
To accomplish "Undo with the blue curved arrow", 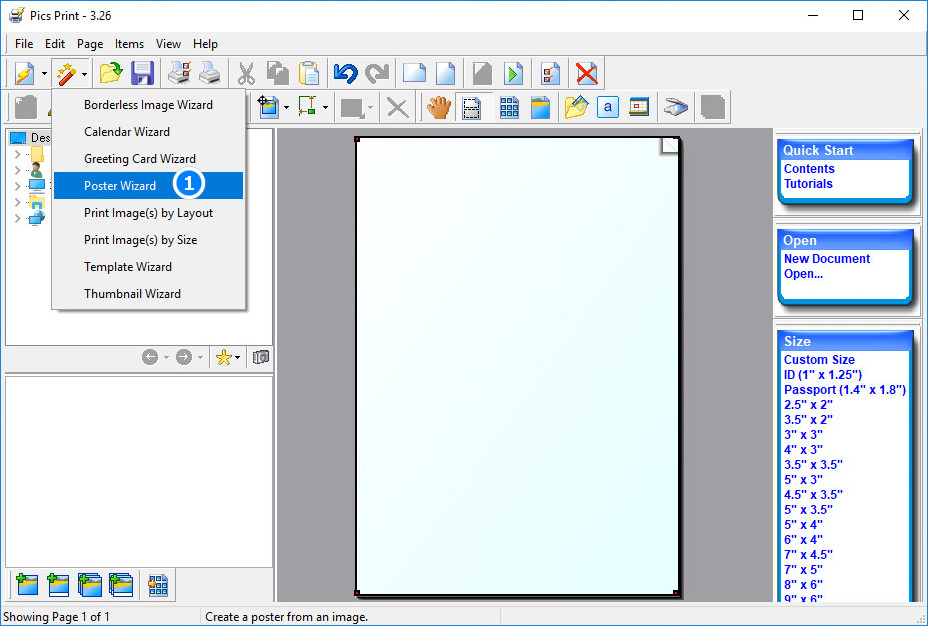I will 345,73.
